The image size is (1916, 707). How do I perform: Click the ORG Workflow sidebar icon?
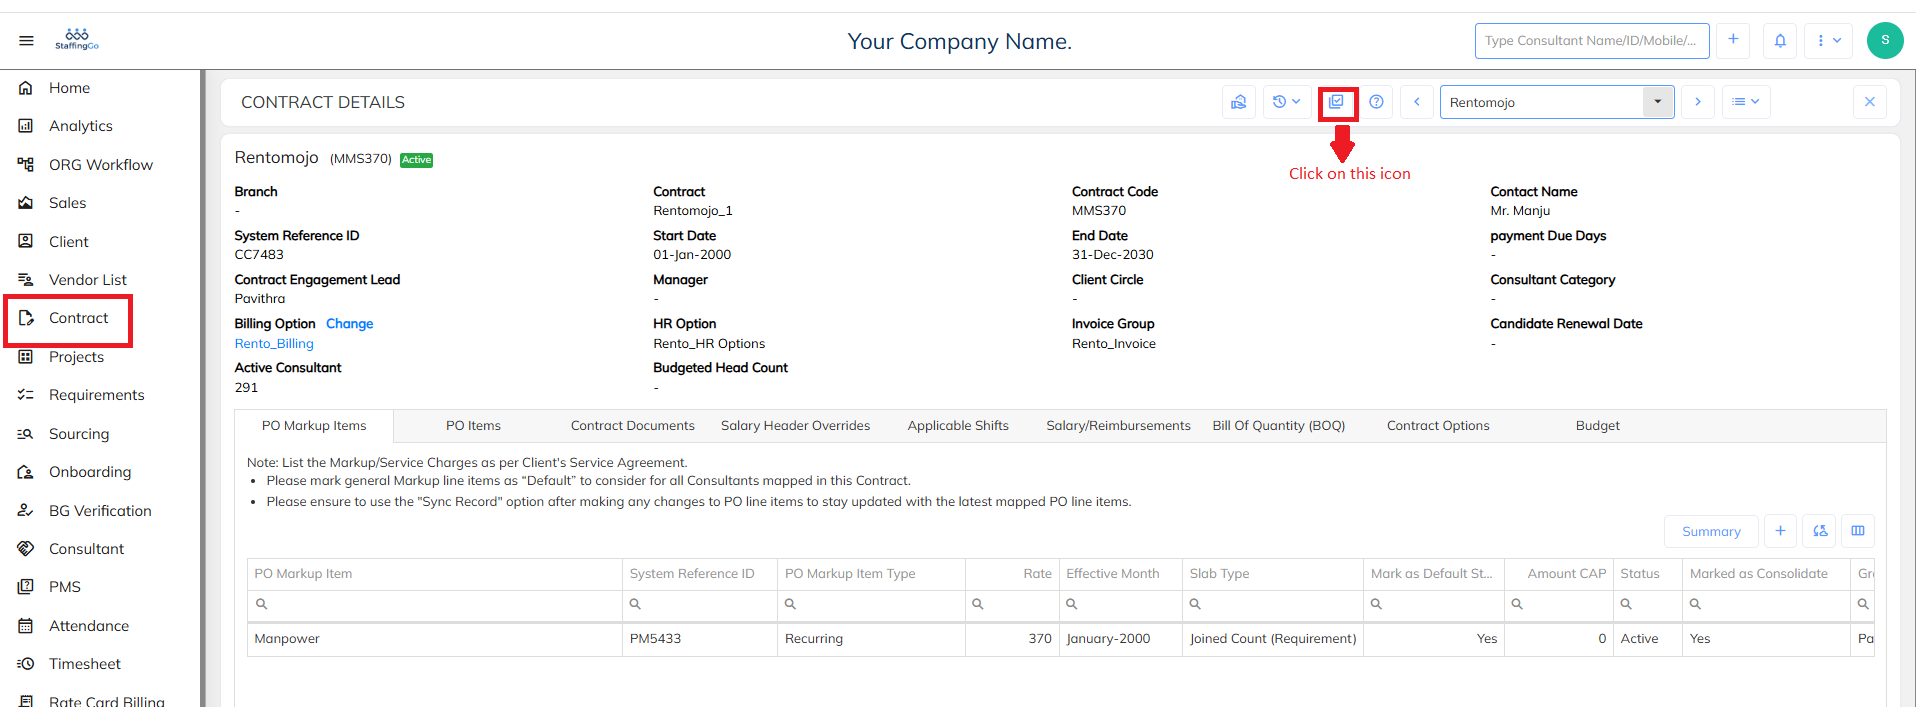26,165
